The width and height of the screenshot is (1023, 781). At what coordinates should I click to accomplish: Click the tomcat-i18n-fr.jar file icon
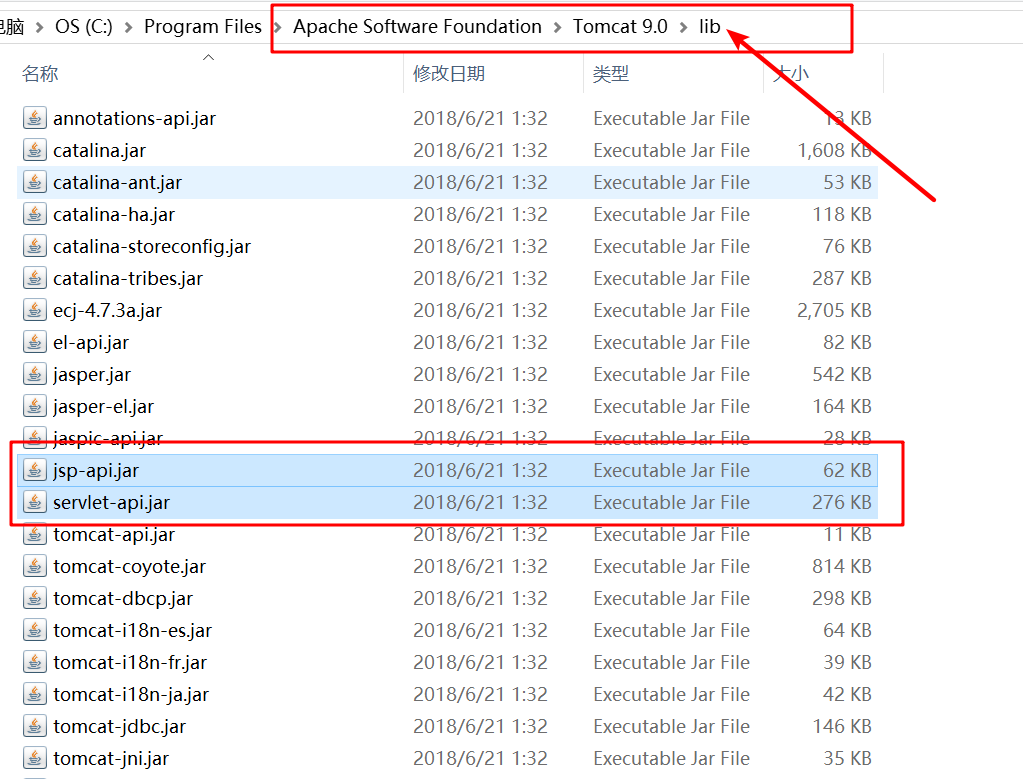click(x=35, y=662)
